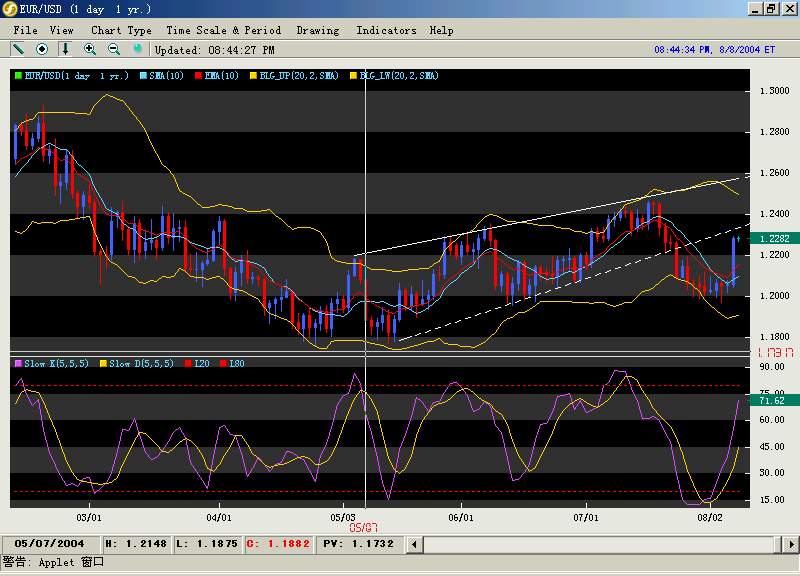Click the scrollbar left arrow button
The width and height of the screenshot is (800, 576).
[x=414, y=544]
